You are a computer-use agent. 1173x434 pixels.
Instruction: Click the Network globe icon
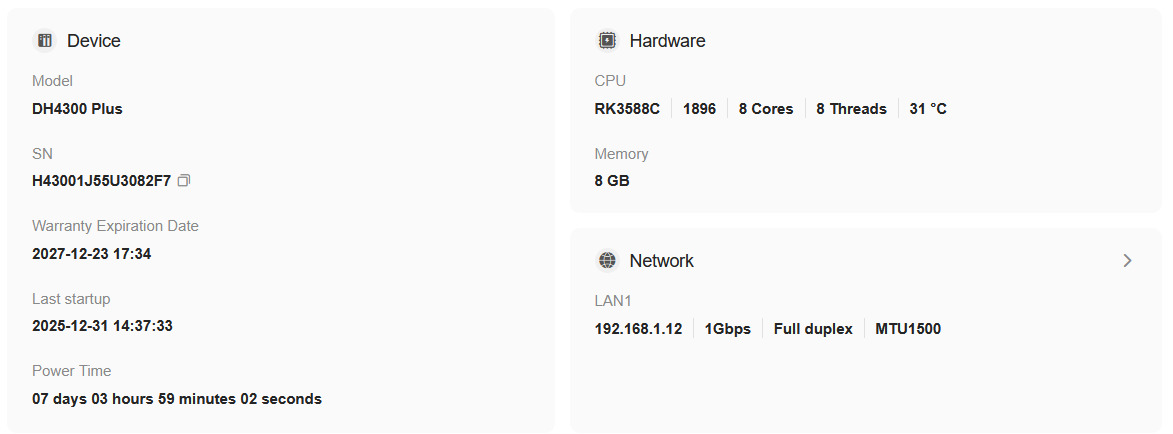tap(607, 261)
